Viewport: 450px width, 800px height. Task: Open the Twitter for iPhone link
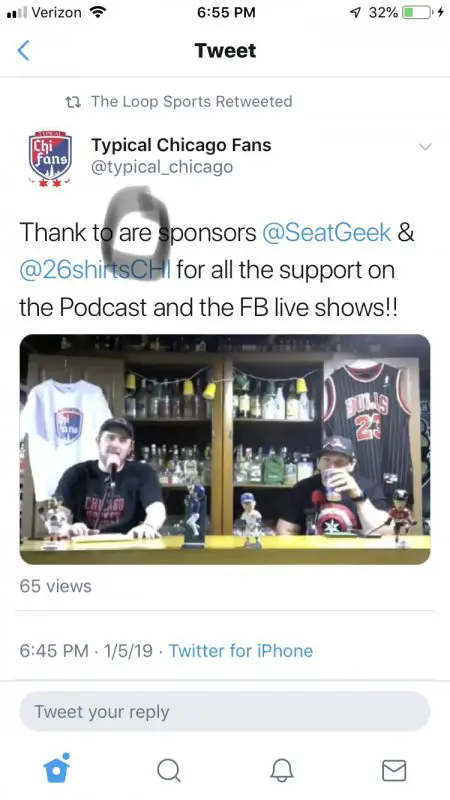[x=241, y=651]
